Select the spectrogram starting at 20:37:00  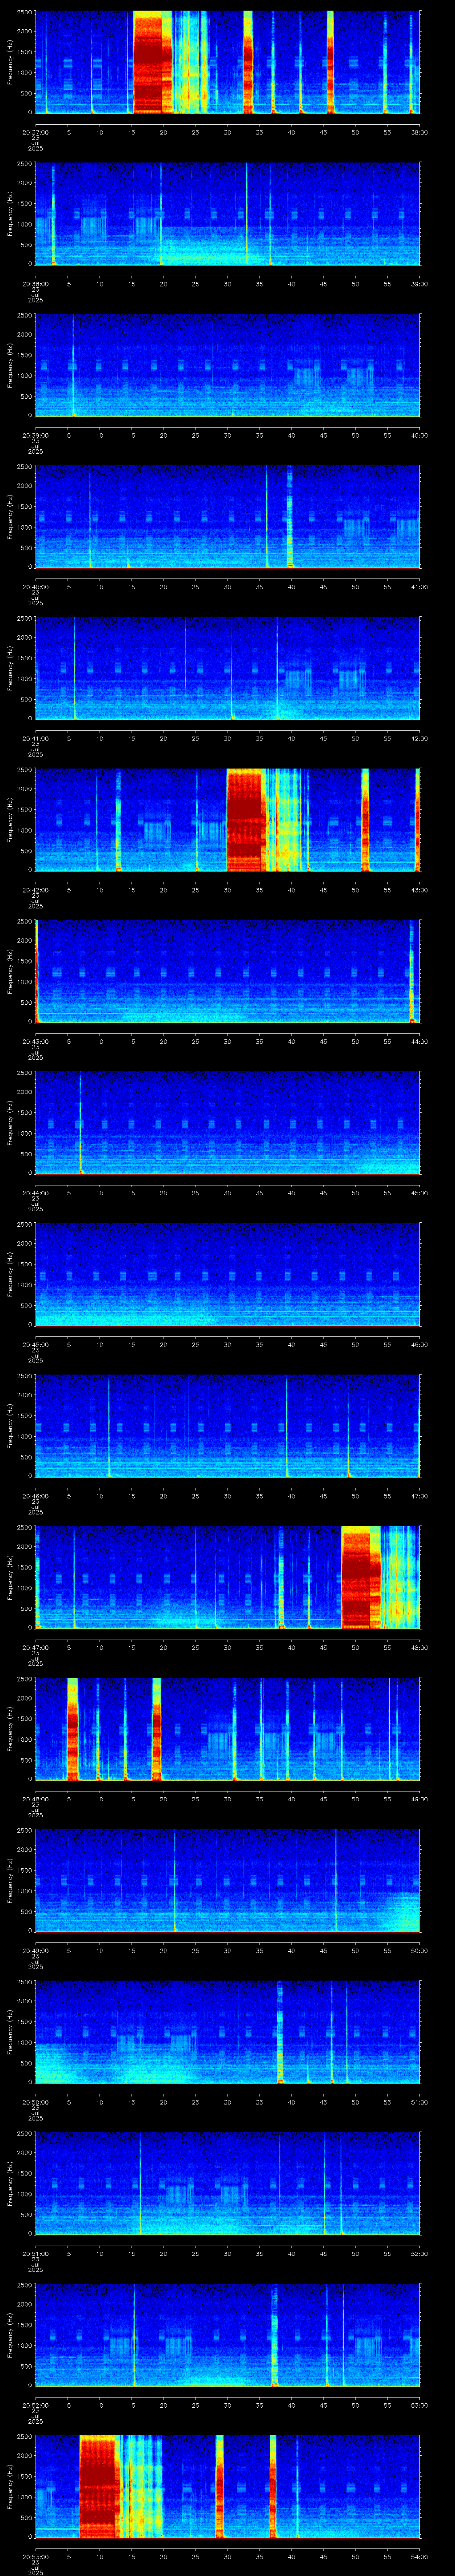[x=228, y=62]
